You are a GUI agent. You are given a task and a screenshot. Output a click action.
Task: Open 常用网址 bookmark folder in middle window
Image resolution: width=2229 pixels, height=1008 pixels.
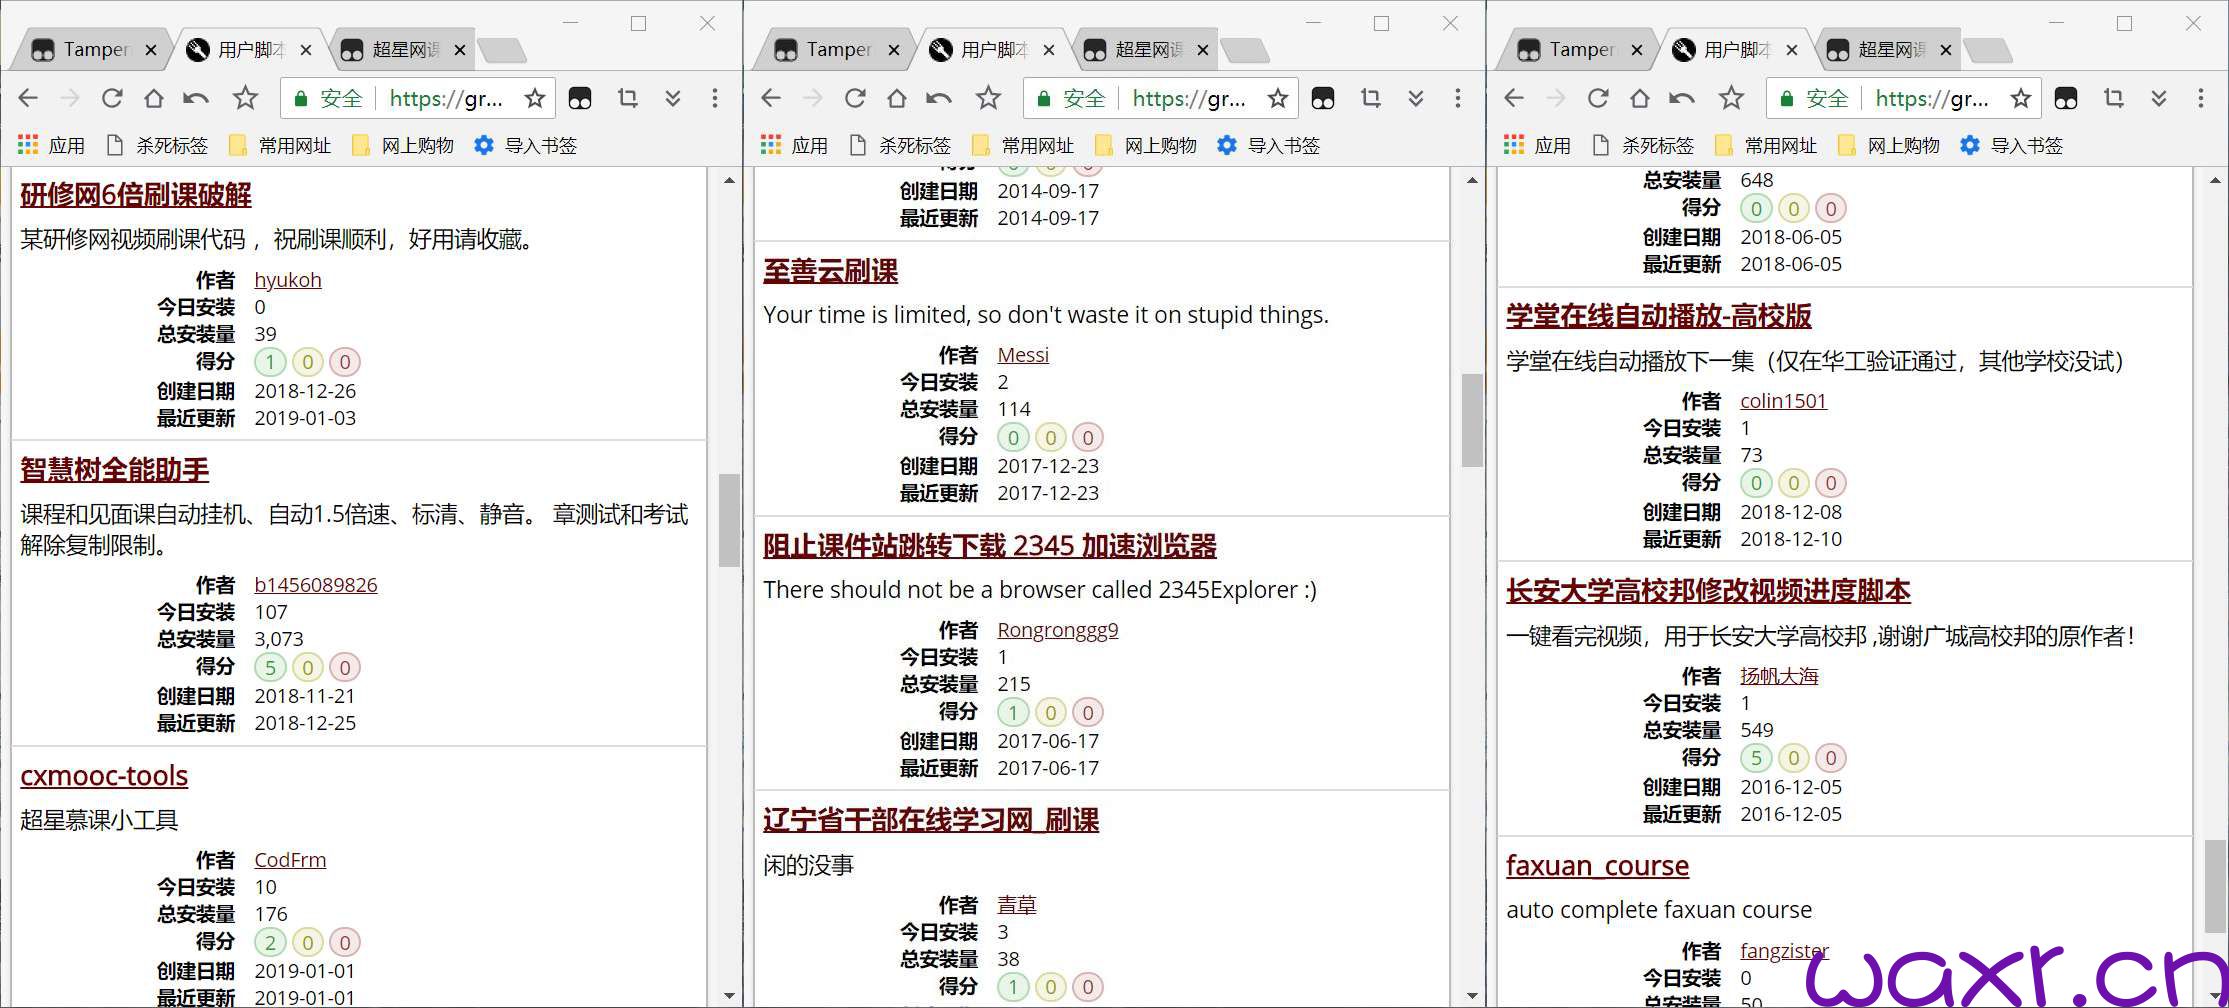pyautogui.click(x=1023, y=145)
